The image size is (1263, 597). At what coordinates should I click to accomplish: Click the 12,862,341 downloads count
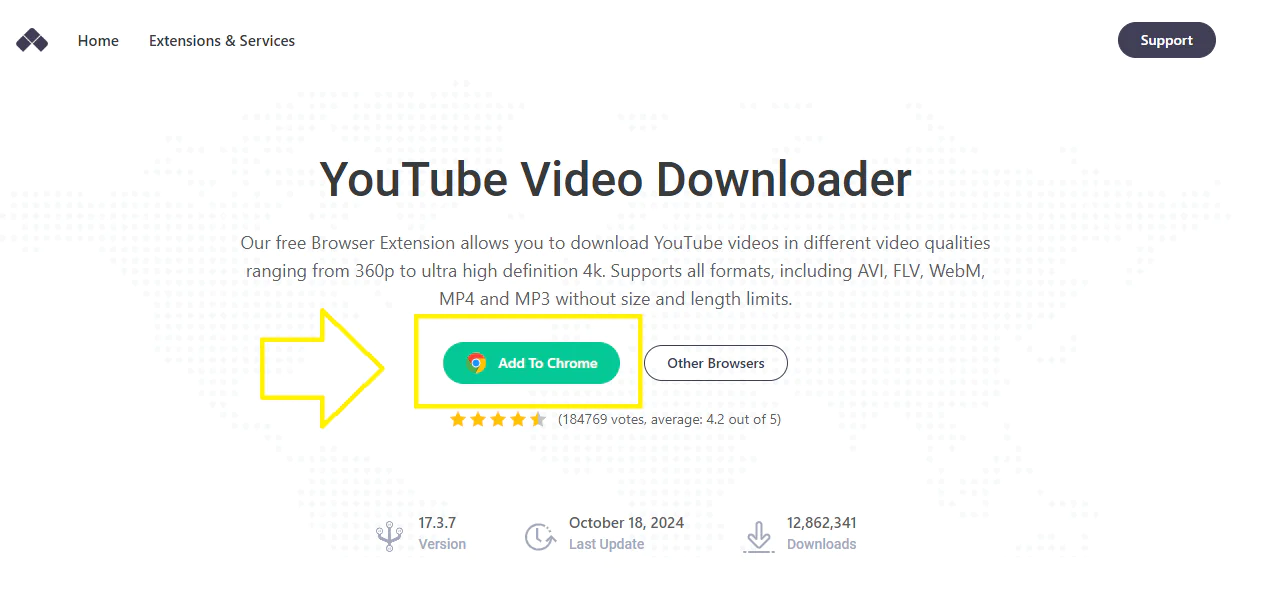822,523
